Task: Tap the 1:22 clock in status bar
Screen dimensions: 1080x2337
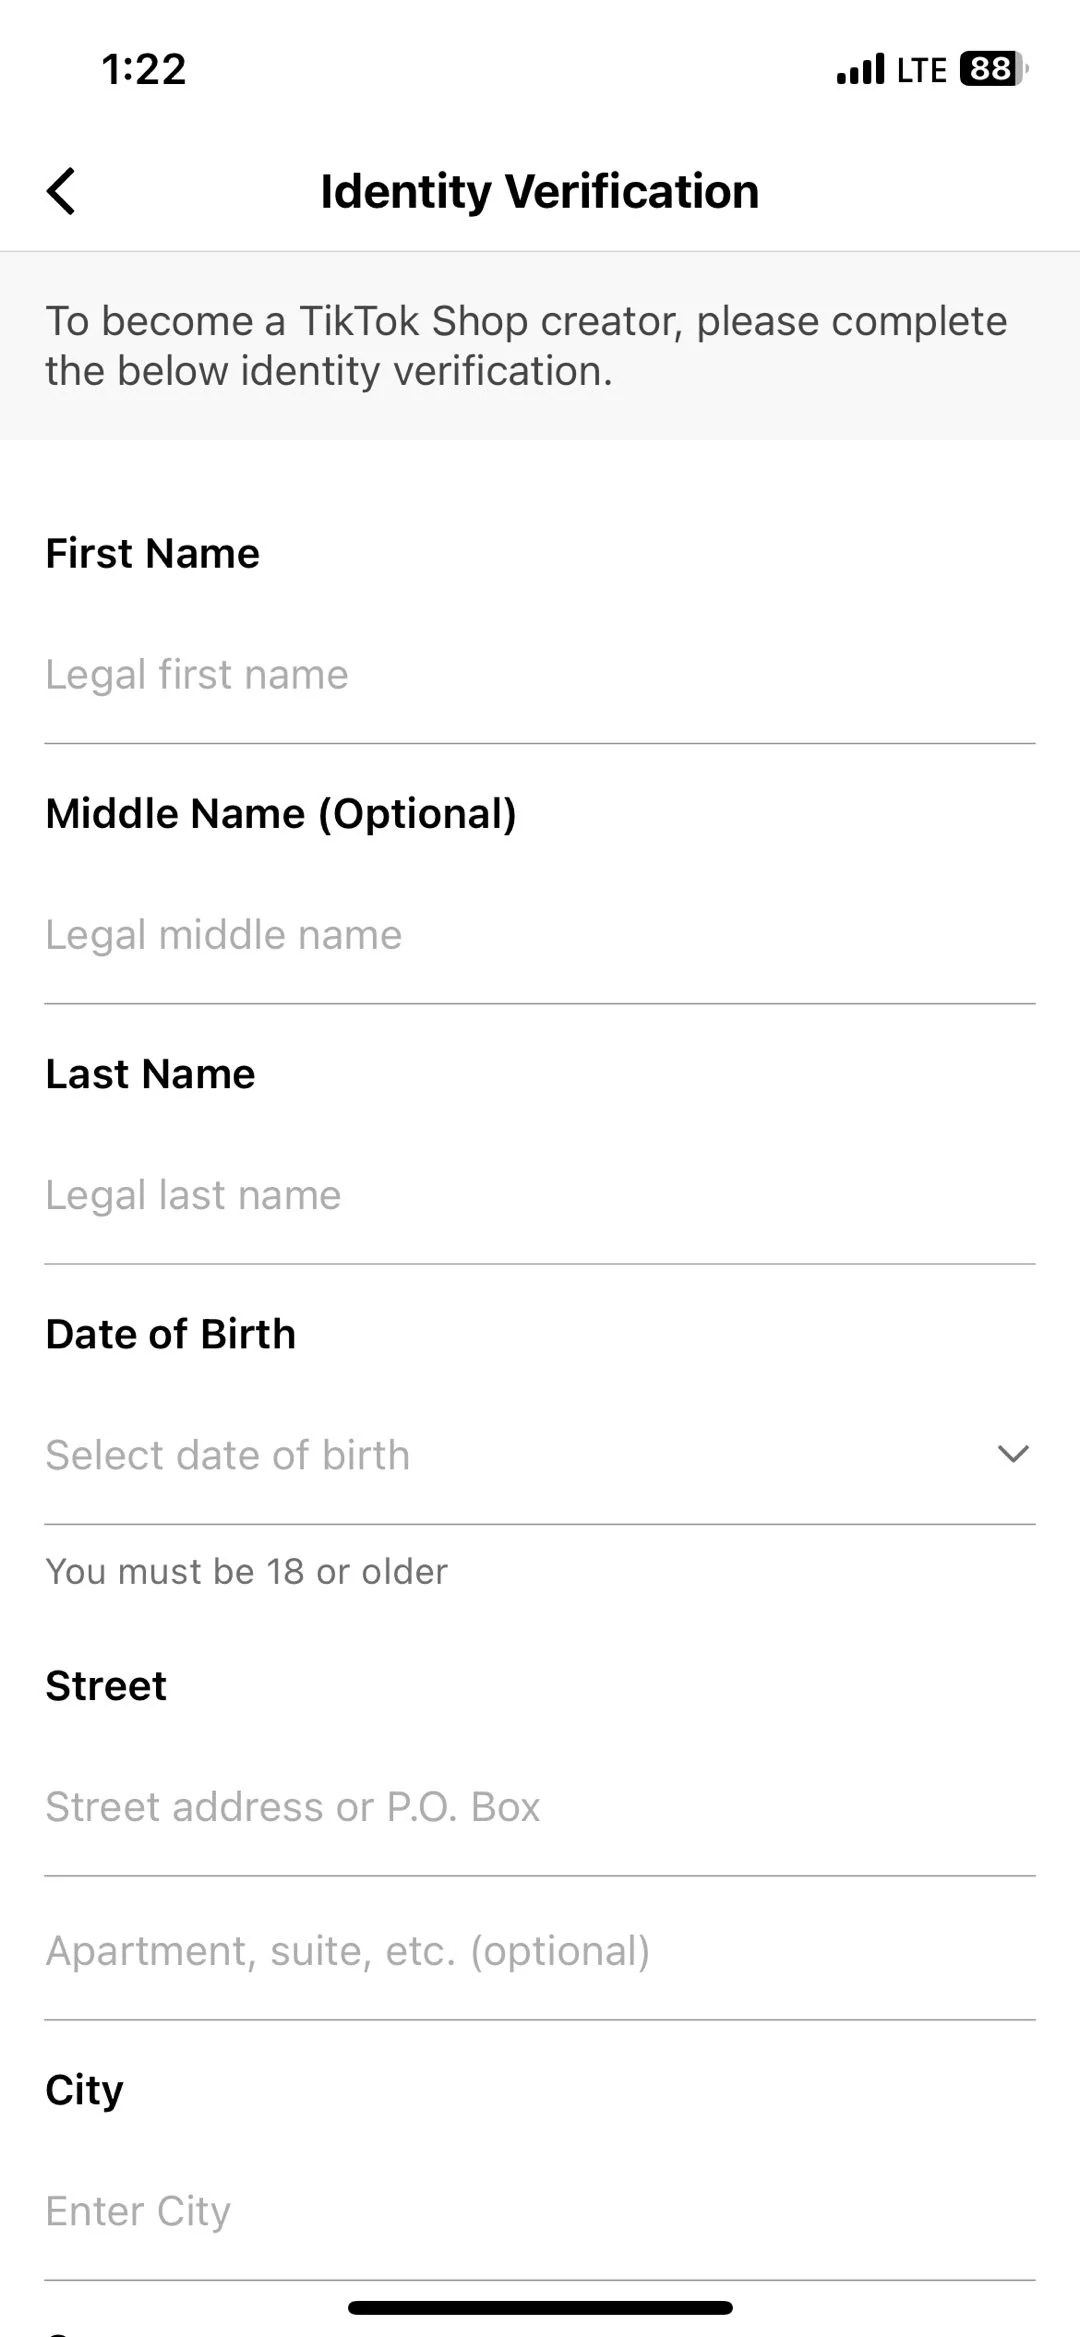Action: [144, 69]
